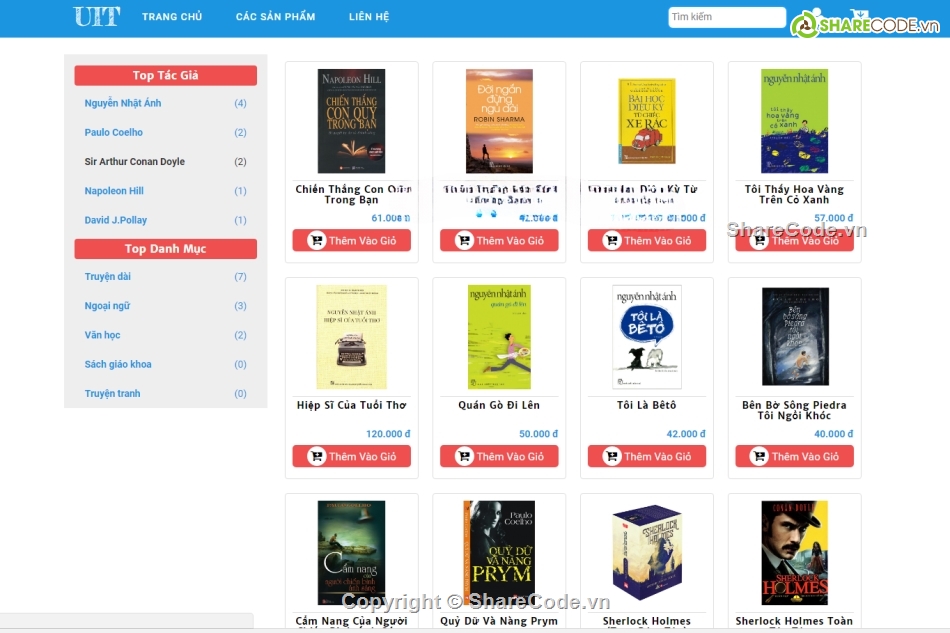The height and width of the screenshot is (633, 950).
Task: Select author Sir Arthur Conan Doyle
Action: click(135, 161)
